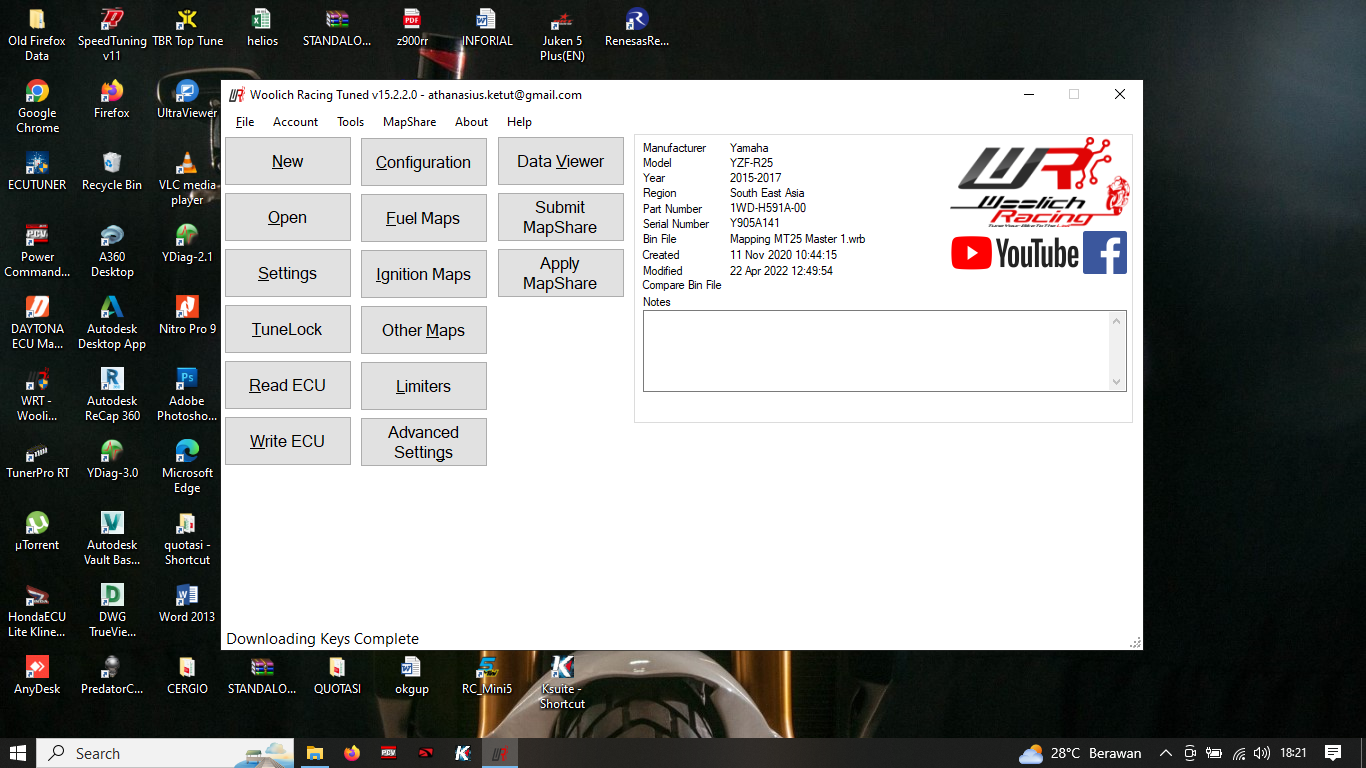Open the Limiters settings

(423, 386)
